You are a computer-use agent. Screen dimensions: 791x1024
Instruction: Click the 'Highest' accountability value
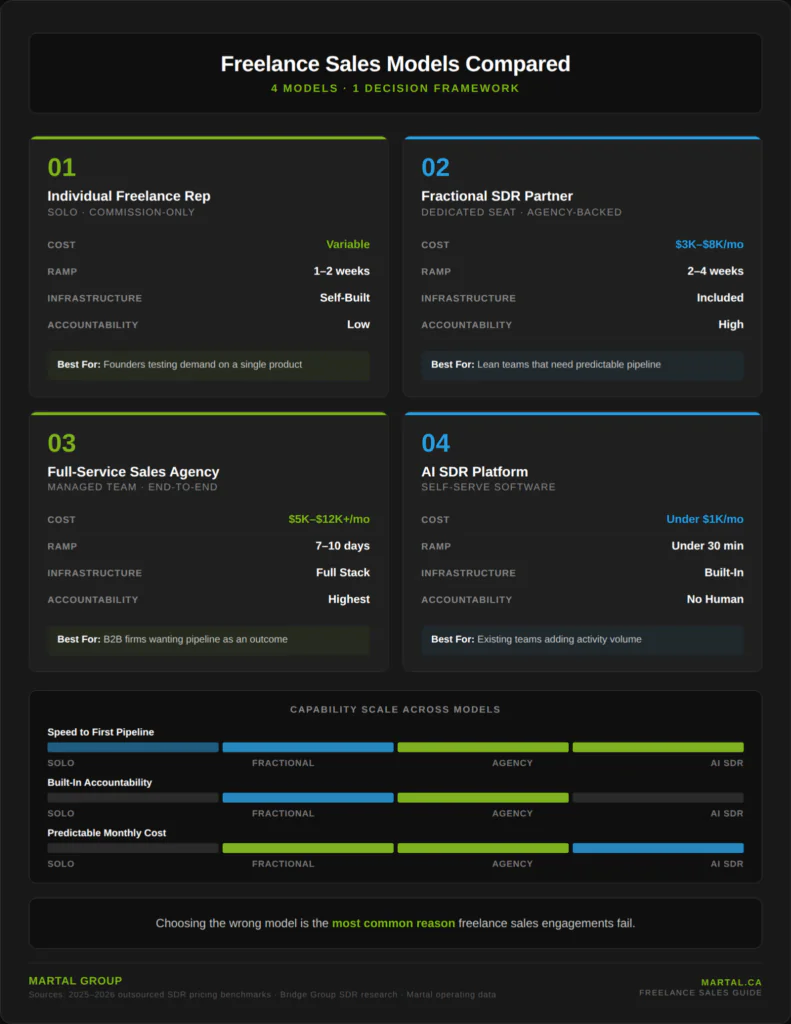tap(348, 600)
